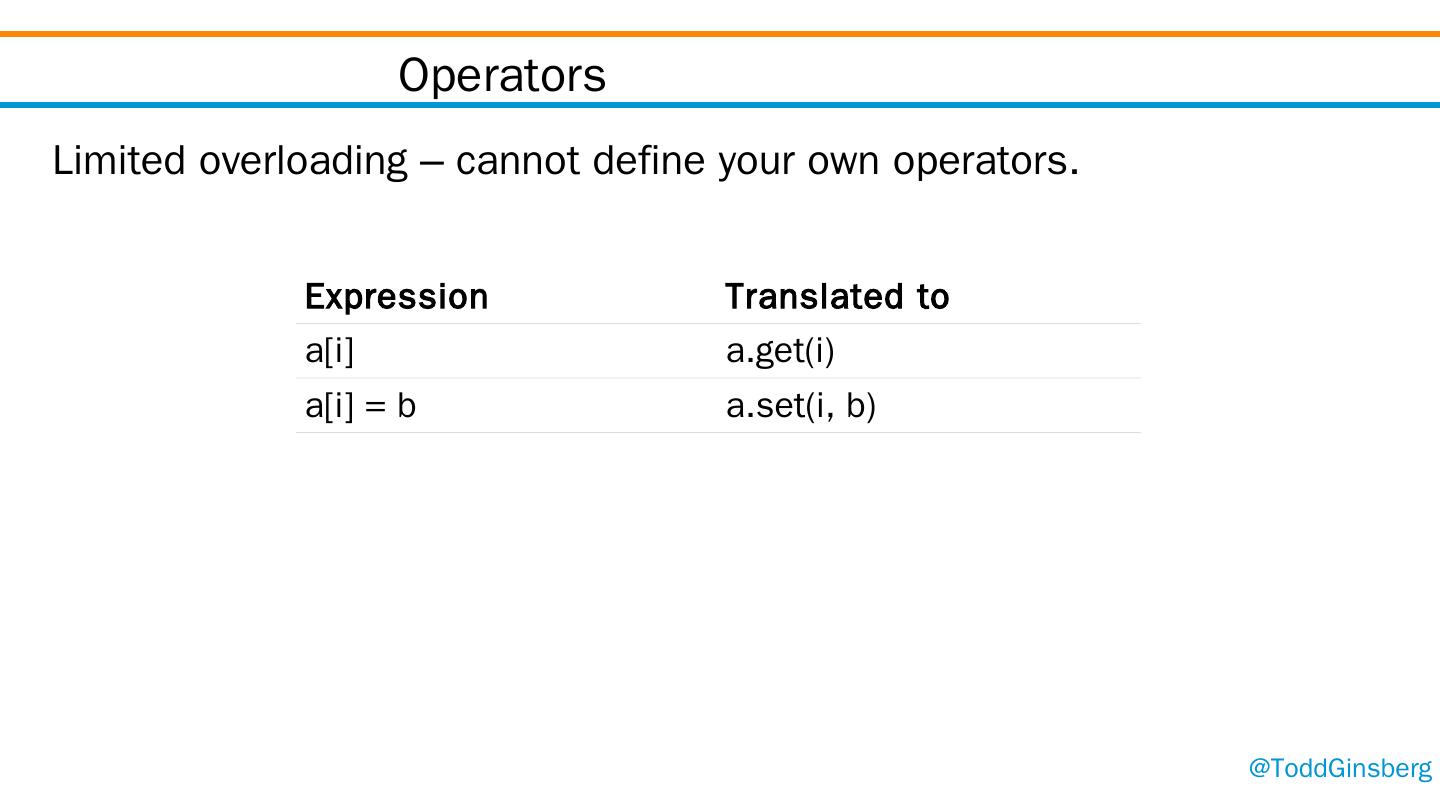
Task: Select the Expression column header
Action: click(x=396, y=297)
